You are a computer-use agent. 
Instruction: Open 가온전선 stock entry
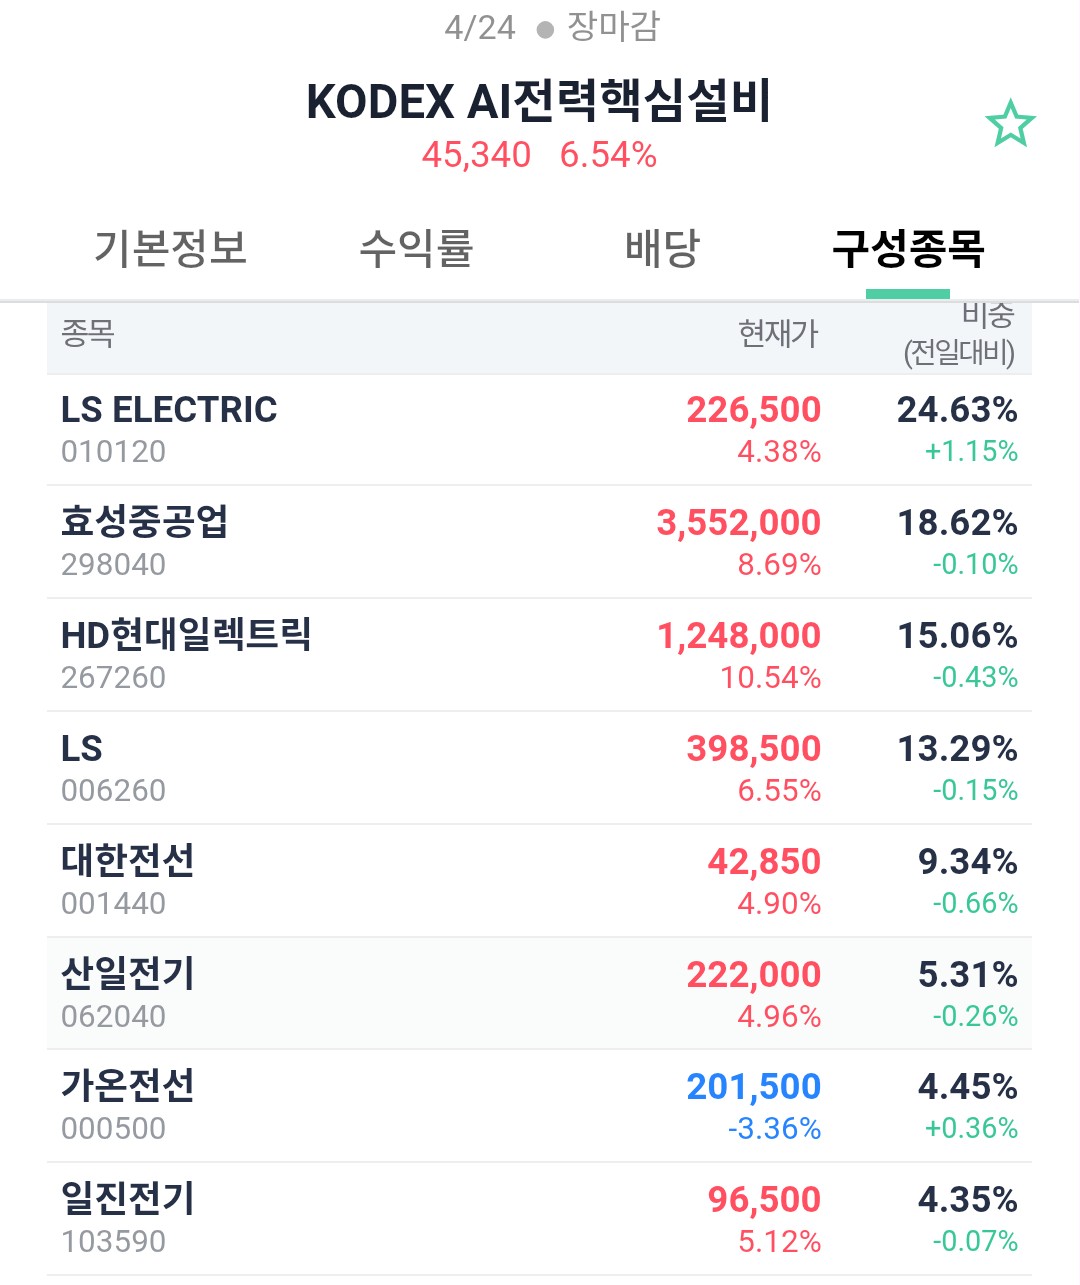point(539,1106)
